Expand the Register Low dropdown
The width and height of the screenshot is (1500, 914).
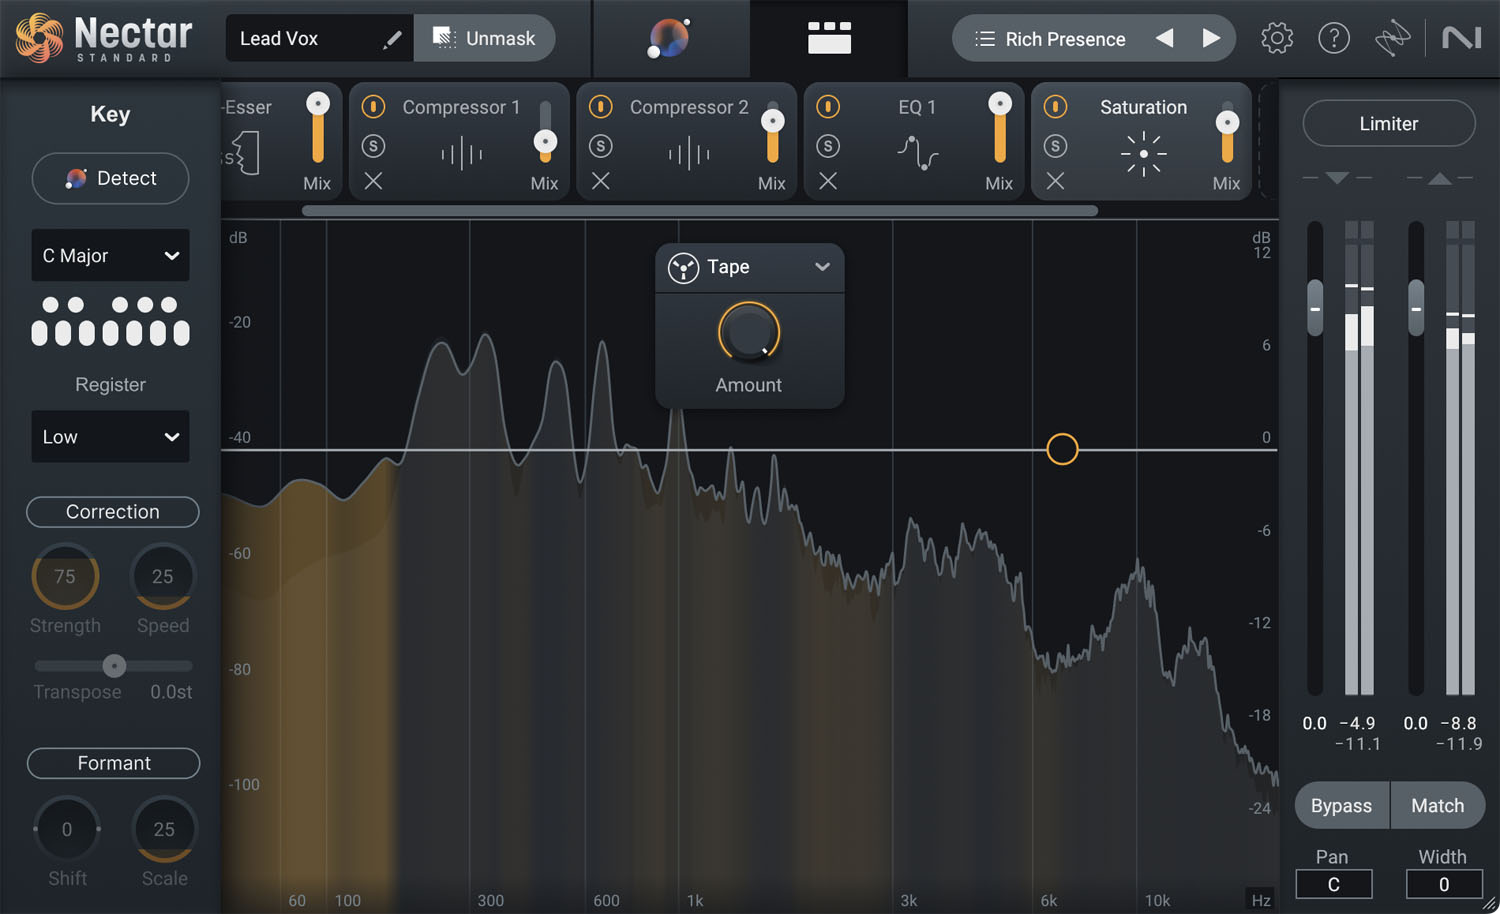click(x=110, y=437)
